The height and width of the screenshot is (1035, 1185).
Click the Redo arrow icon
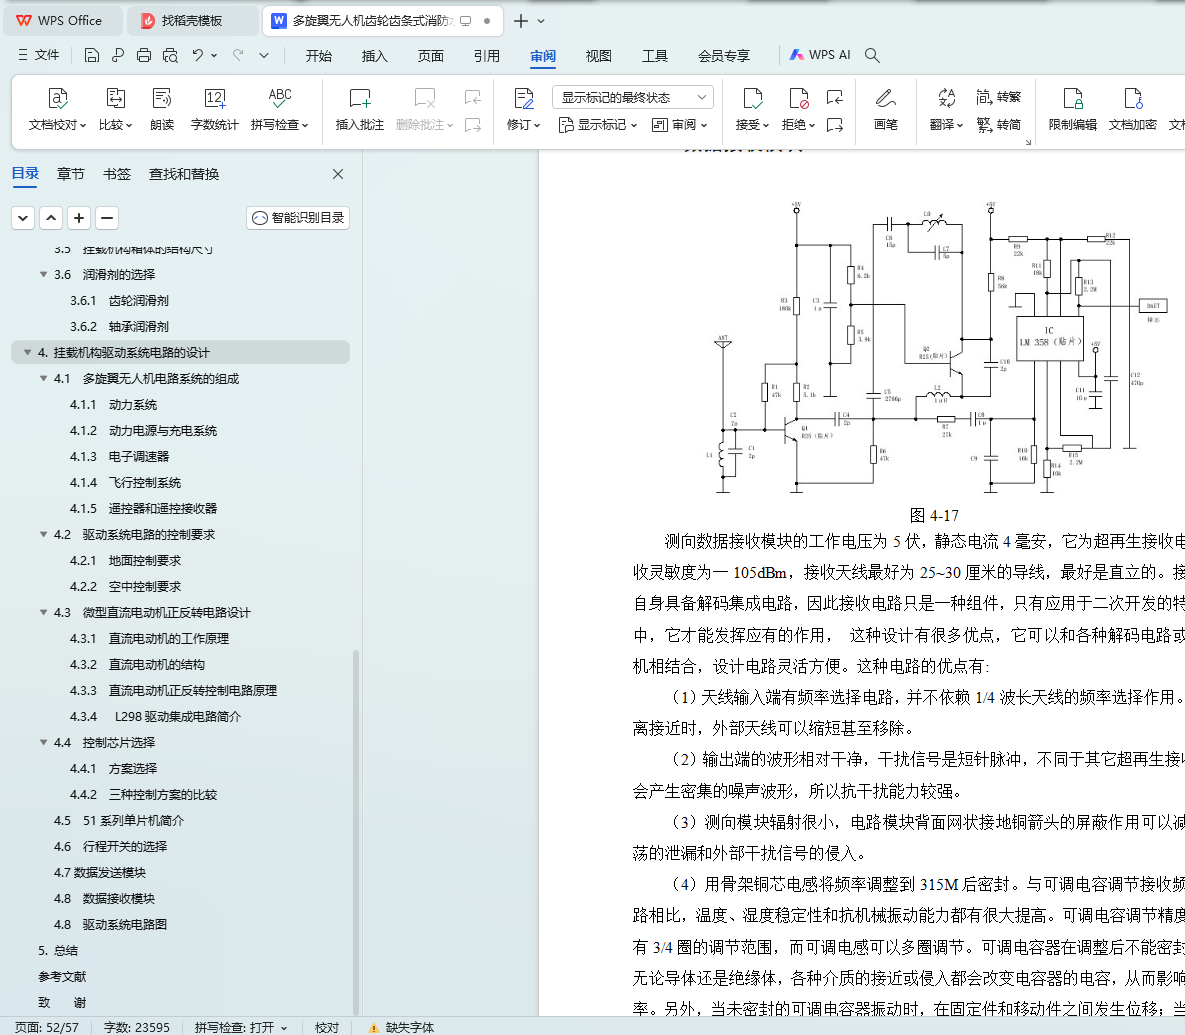pos(238,55)
